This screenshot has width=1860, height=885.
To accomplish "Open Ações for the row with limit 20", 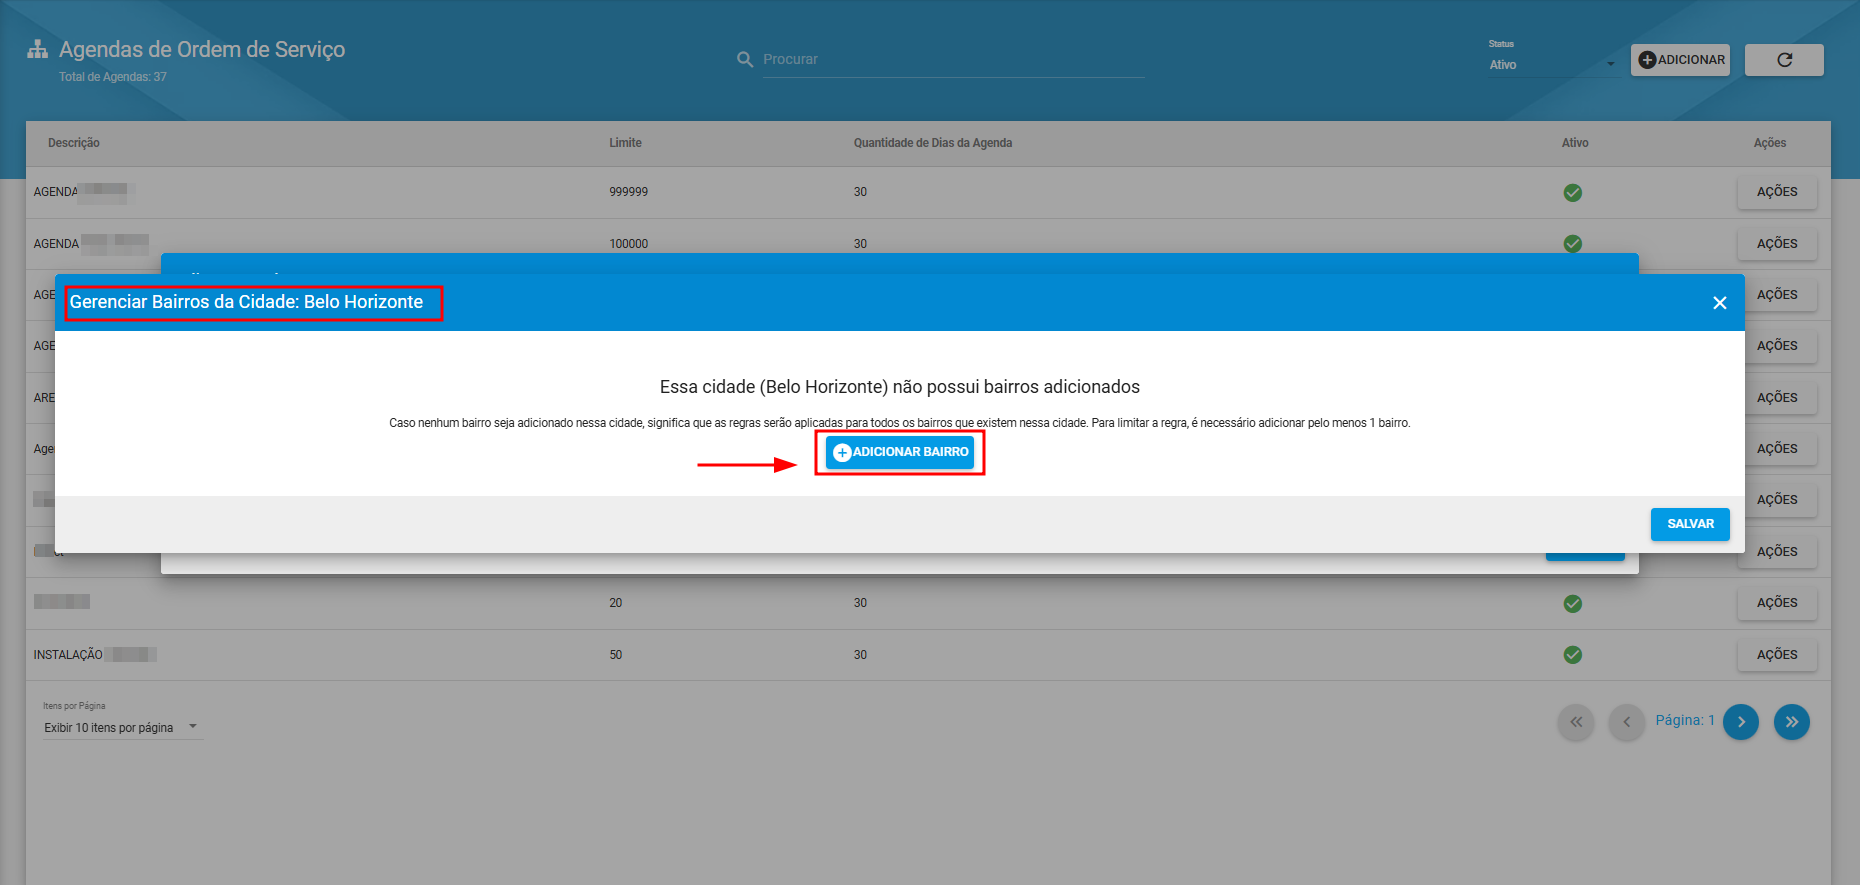I will point(1777,603).
